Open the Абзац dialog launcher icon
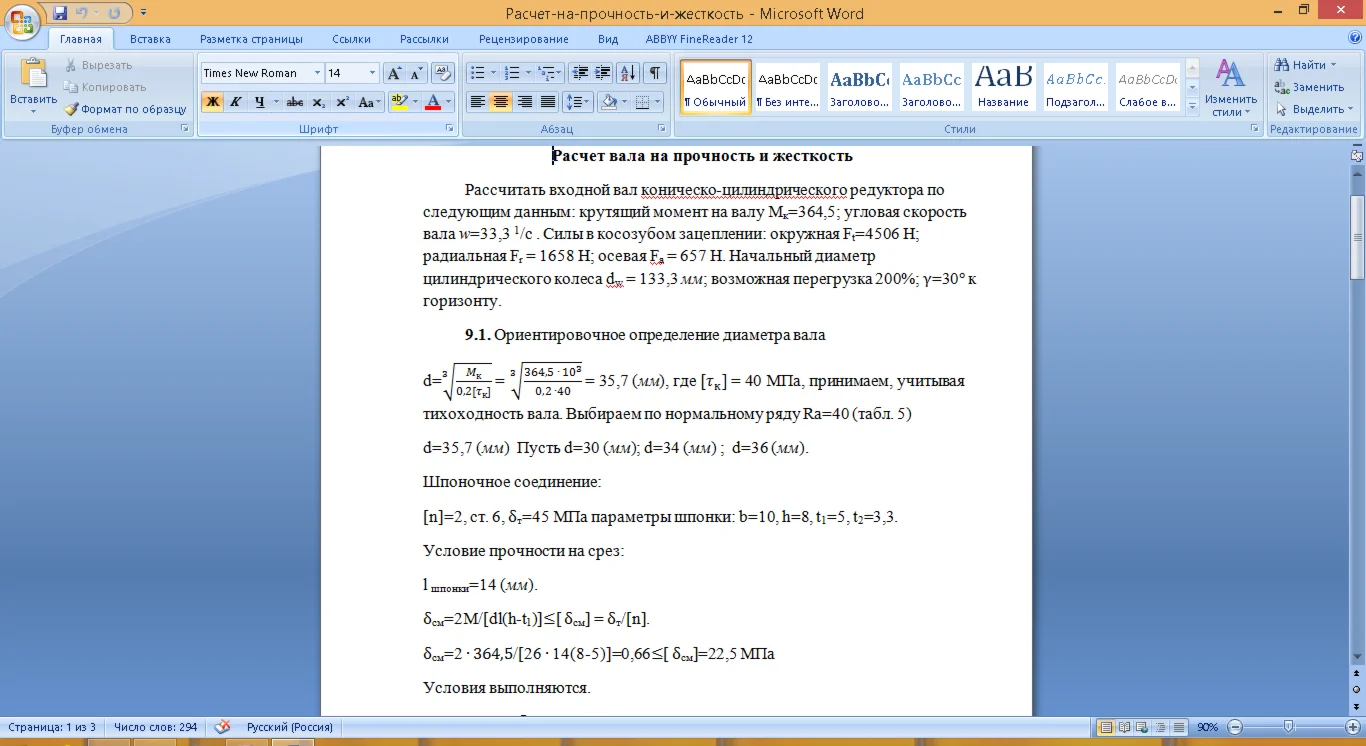The height and width of the screenshot is (746, 1366). pos(662,129)
